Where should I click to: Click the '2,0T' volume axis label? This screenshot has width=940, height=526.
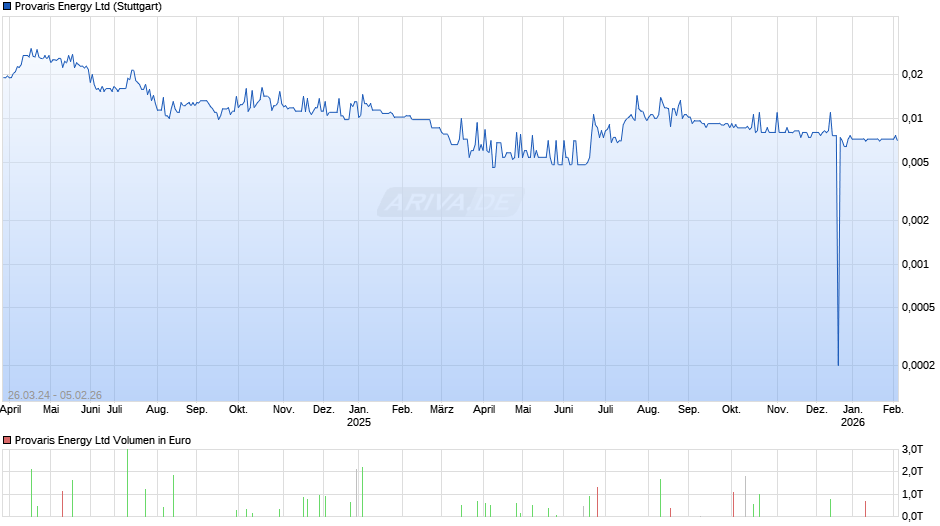click(x=912, y=471)
